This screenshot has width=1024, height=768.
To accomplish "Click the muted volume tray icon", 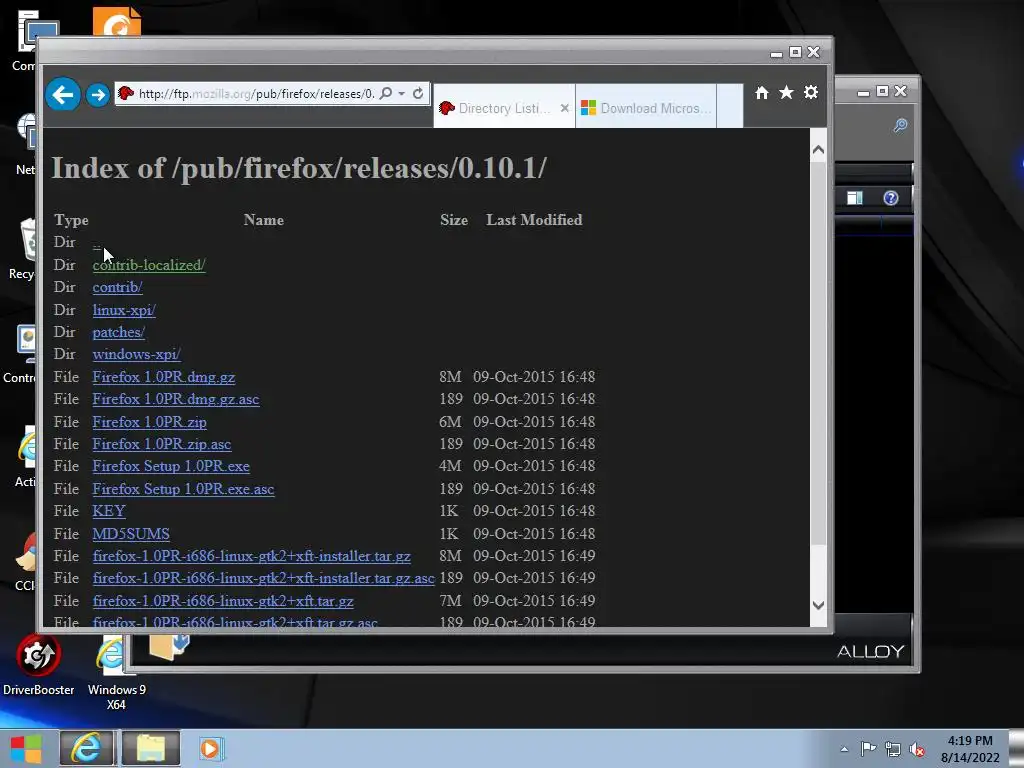I will (917, 750).
